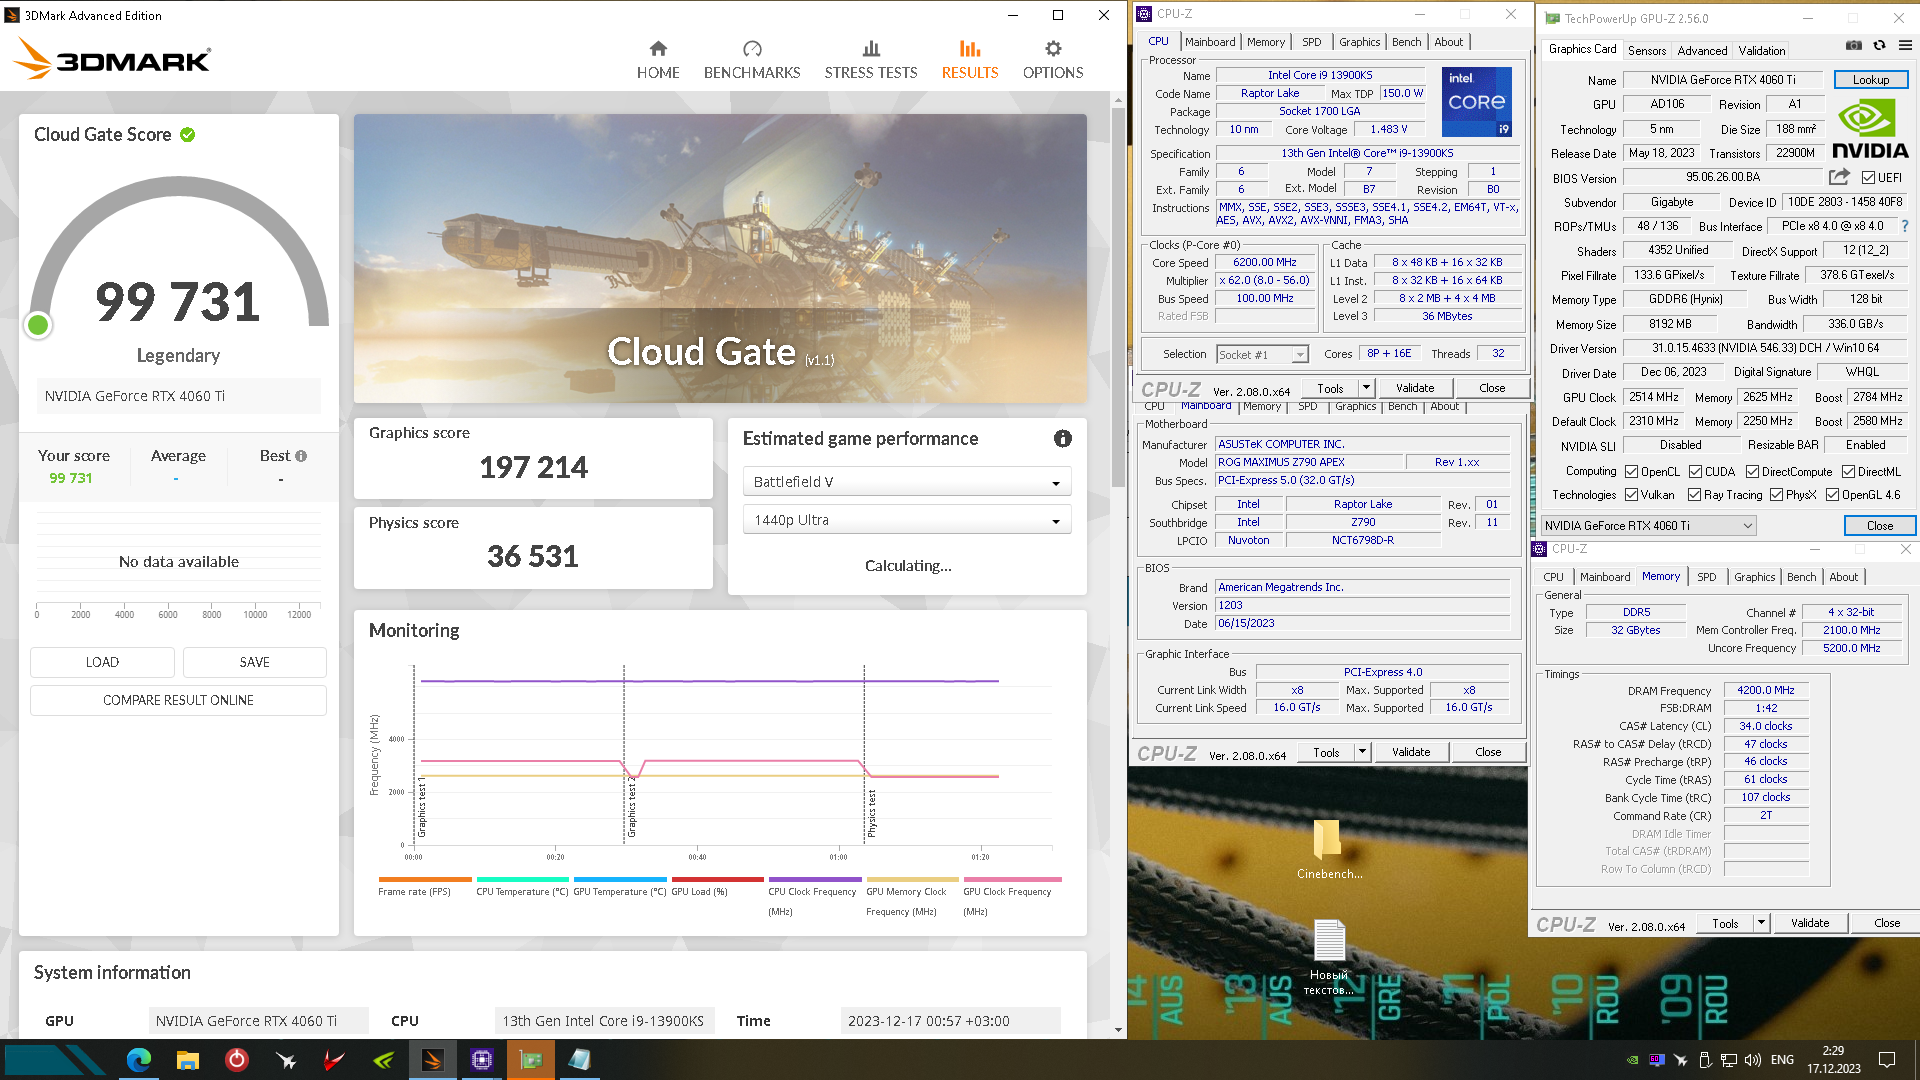Viewport: 1920px width, 1080px height.
Task: Open the 1440p Ultra resolution dropdown
Action: pyautogui.click(x=907, y=520)
